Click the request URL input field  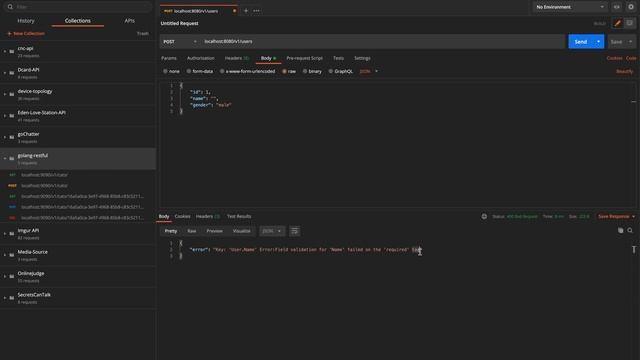[x=383, y=42]
